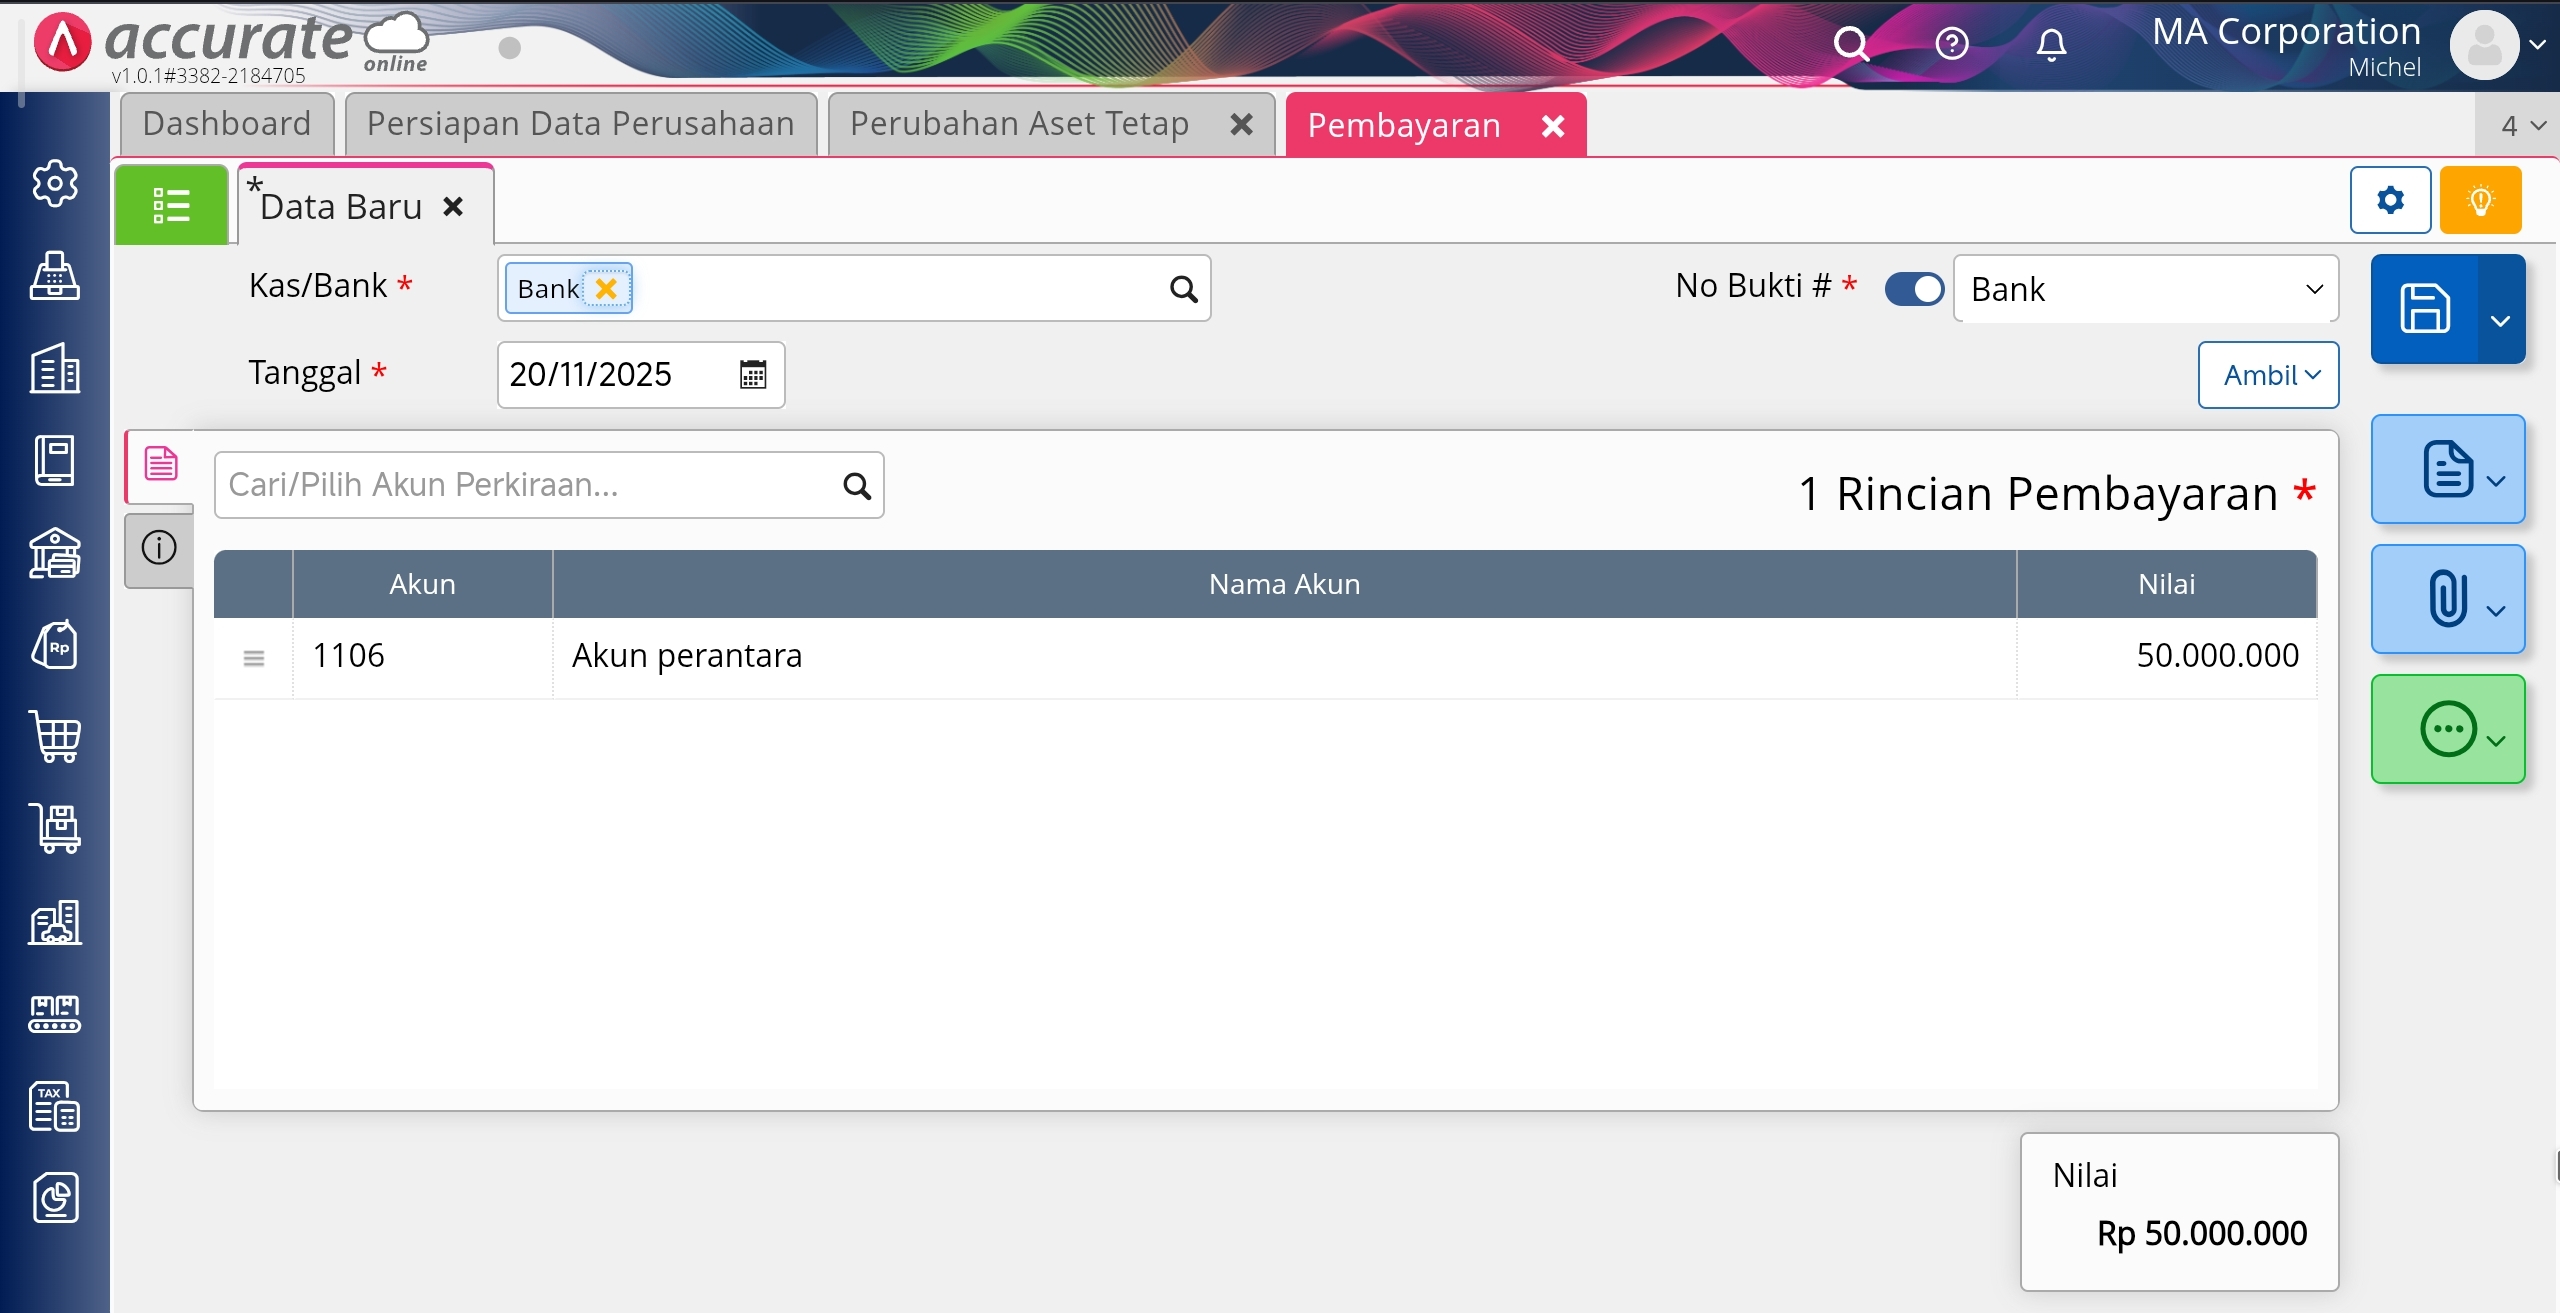Toggle the No Bukti automatic numbering switch
Image resolution: width=2560 pixels, height=1313 pixels.
[x=1913, y=289]
